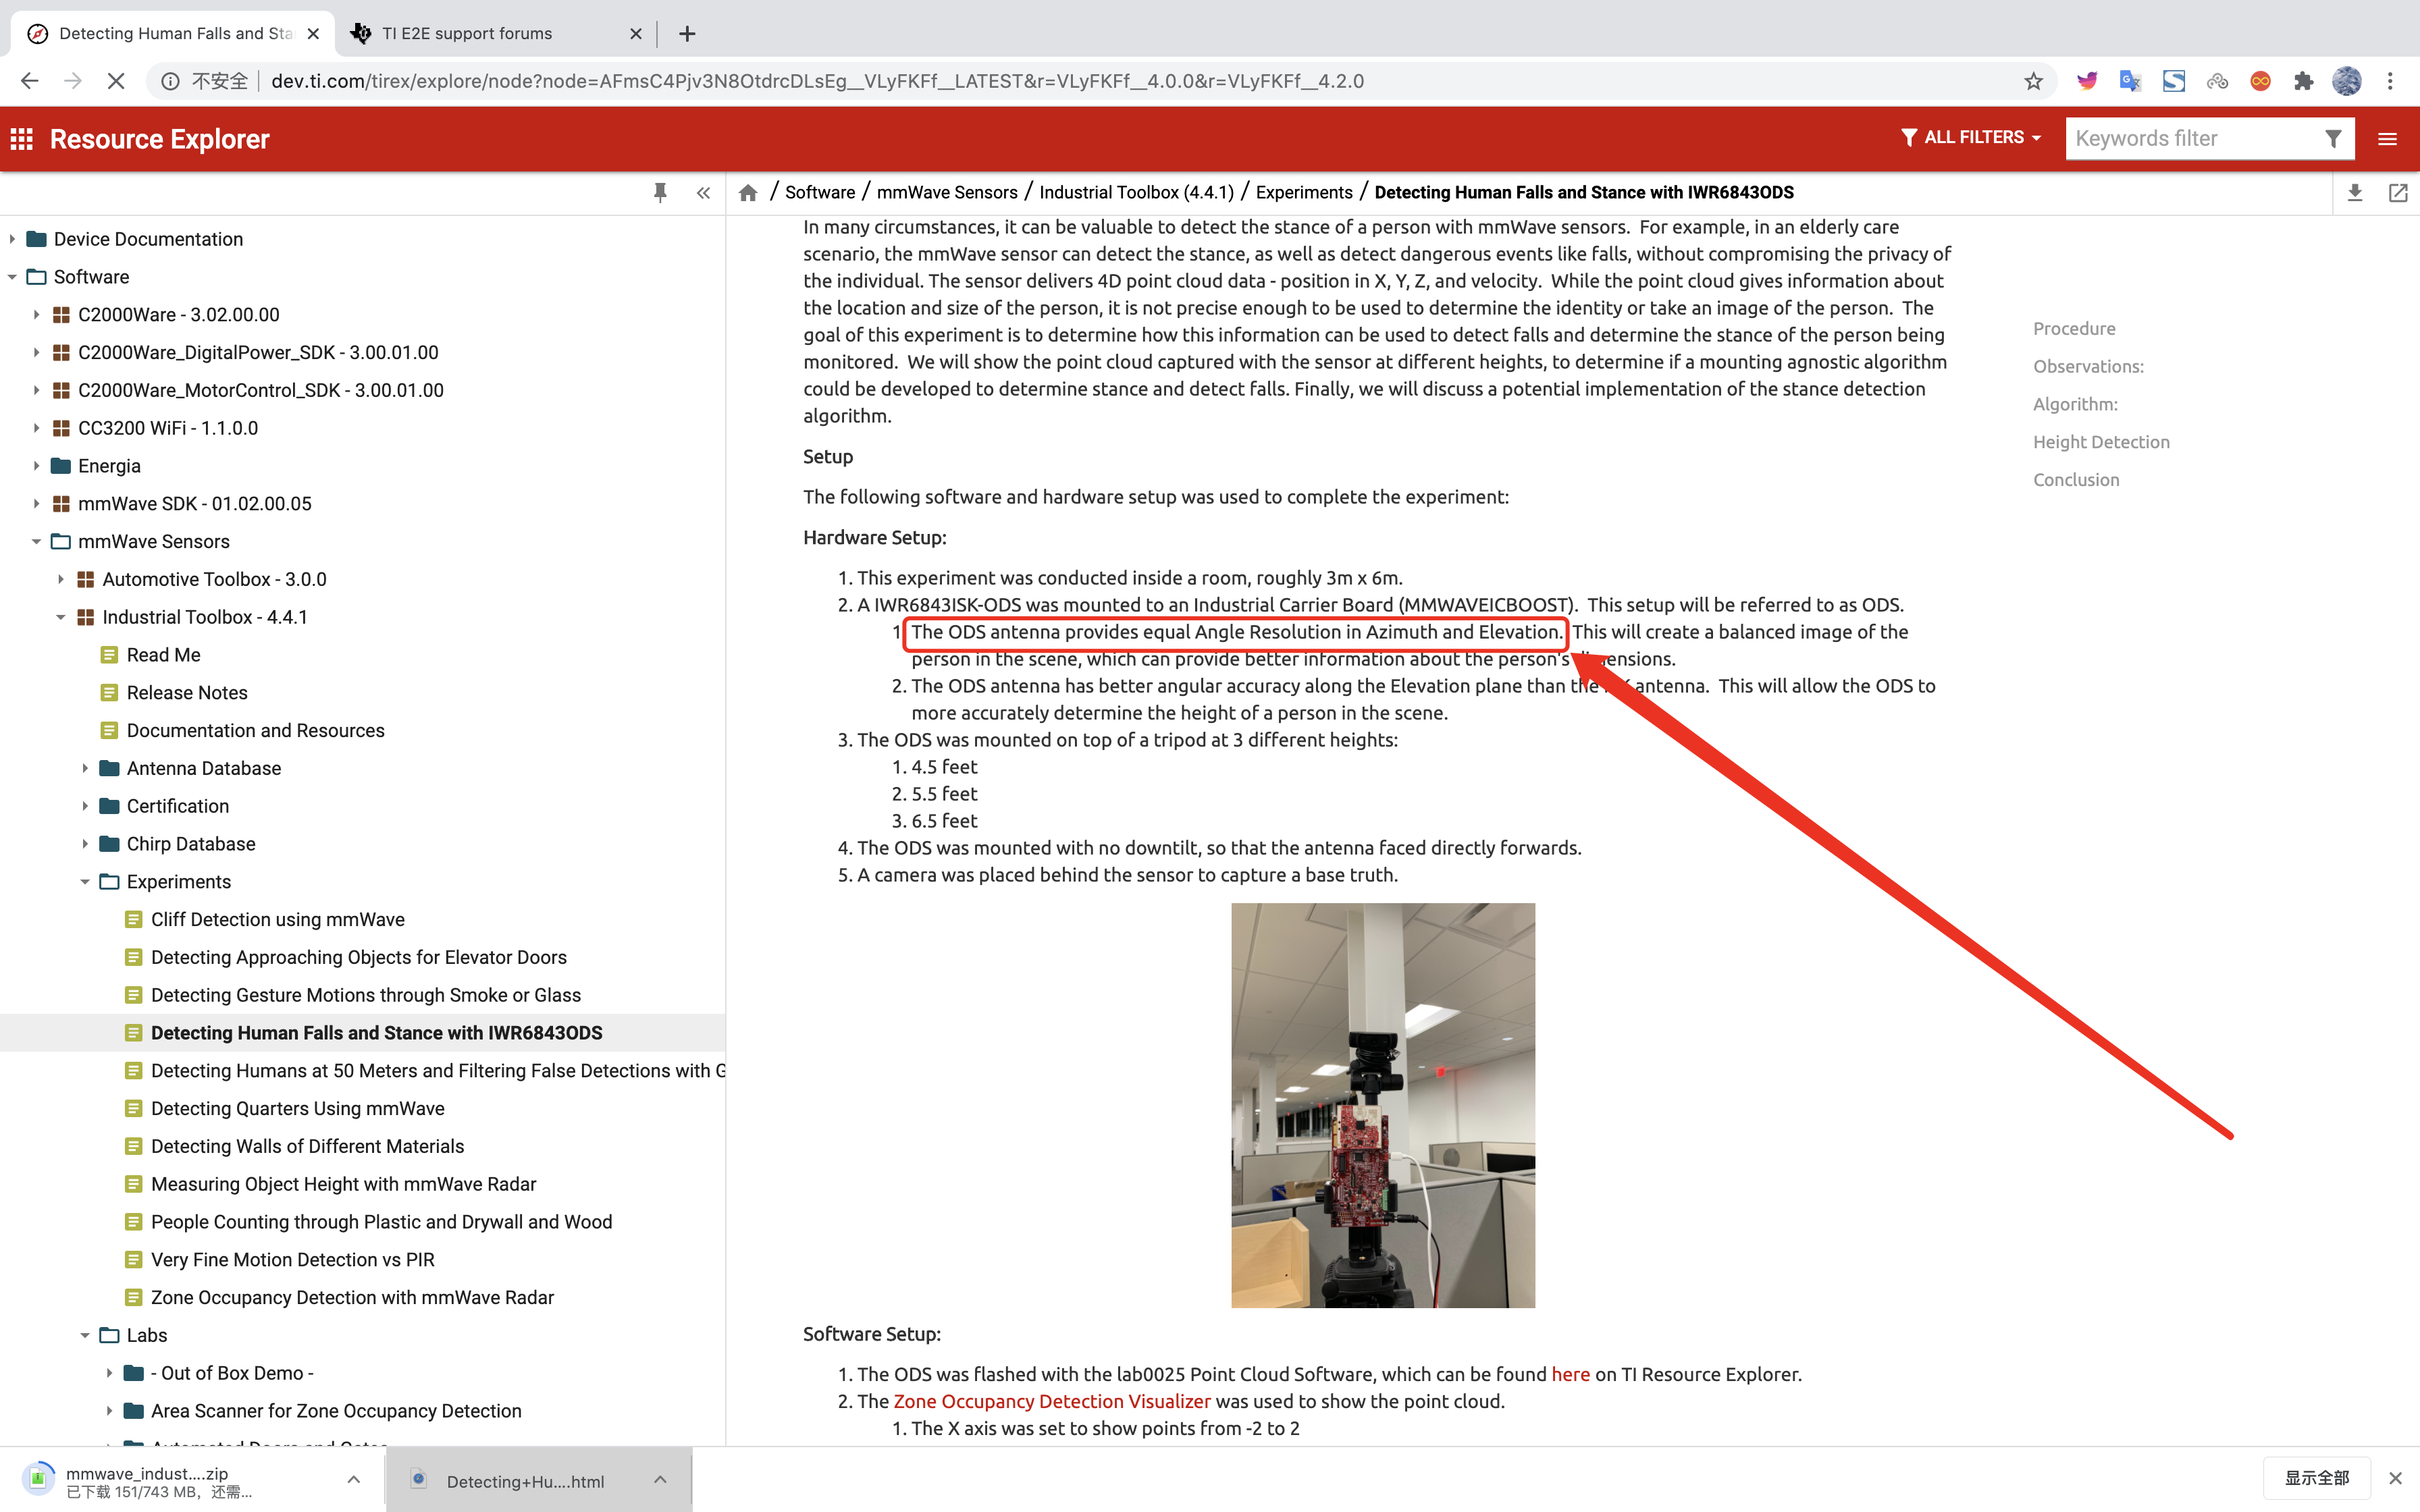Collapse the Software tree node
The height and width of the screenshot is (1512, 2420).
pyautogui.click(x=11, y=277)
